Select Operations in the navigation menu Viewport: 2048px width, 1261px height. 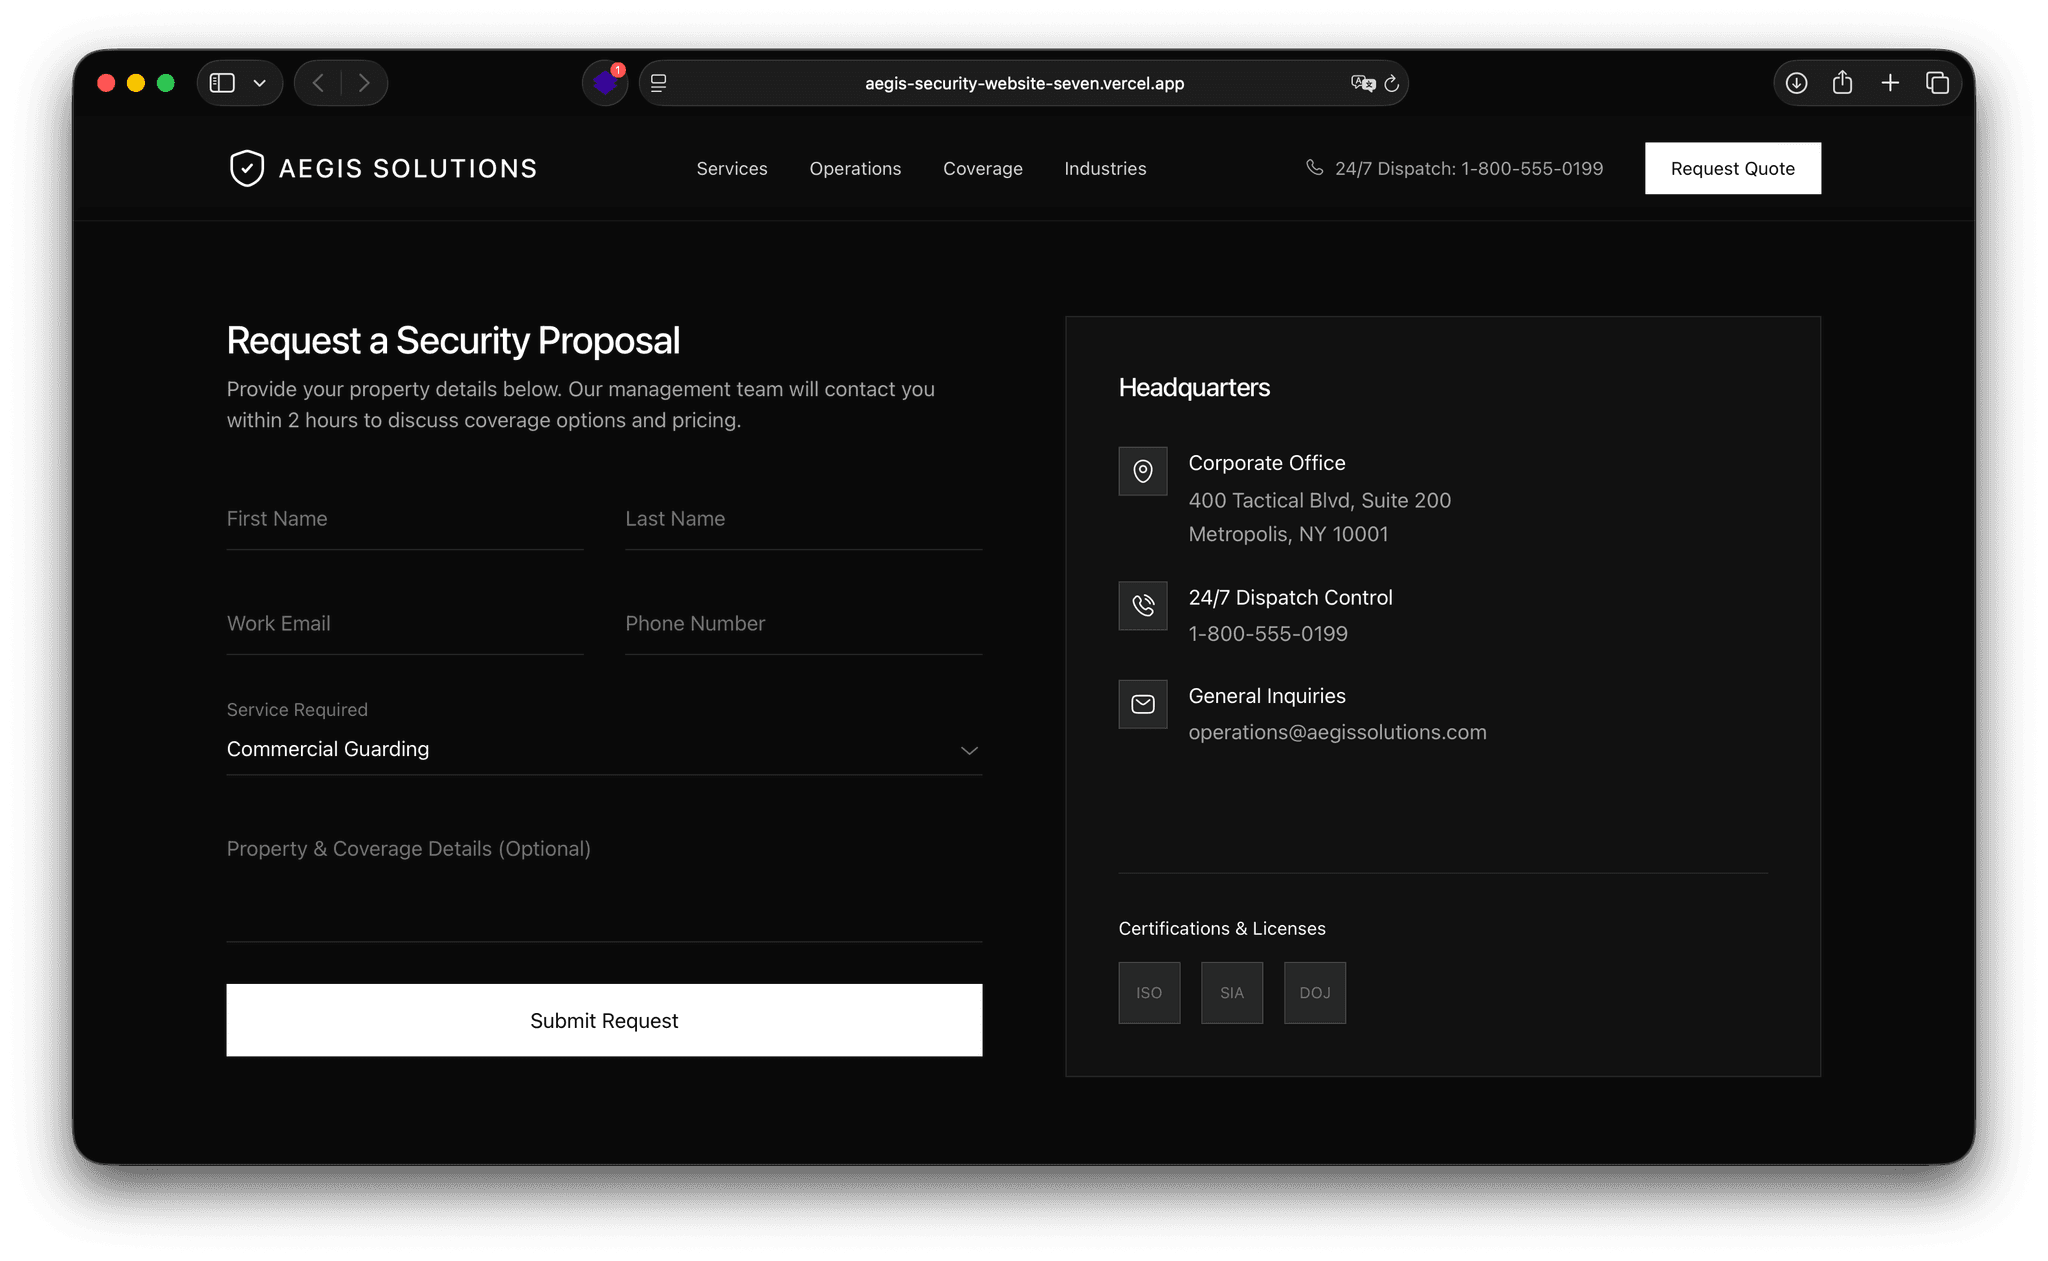(855, 168)
